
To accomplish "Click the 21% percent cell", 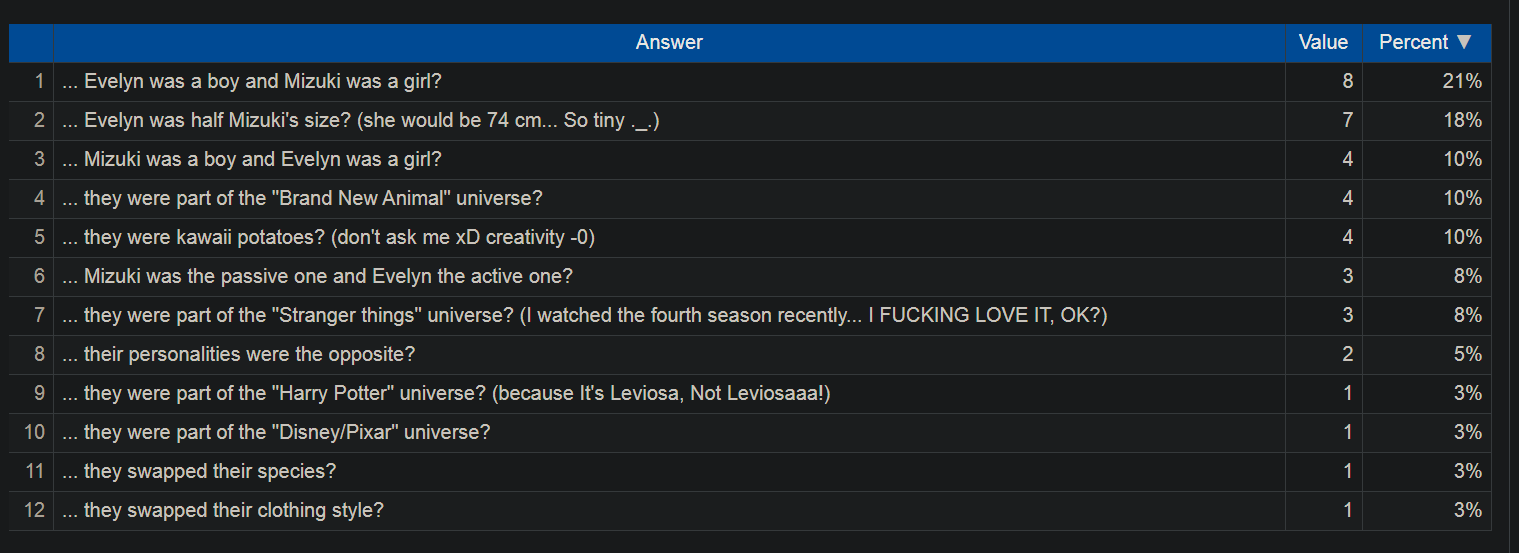I will pyautogui.click(x=1426, y=81).
